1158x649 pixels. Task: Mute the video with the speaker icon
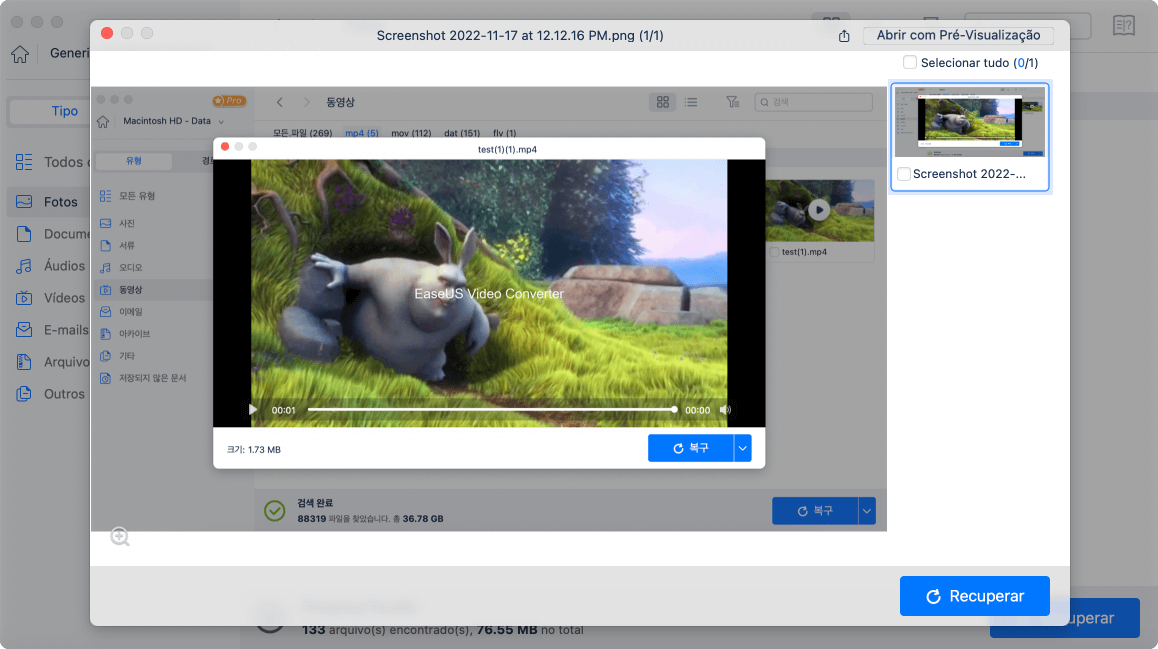point(725,410)
